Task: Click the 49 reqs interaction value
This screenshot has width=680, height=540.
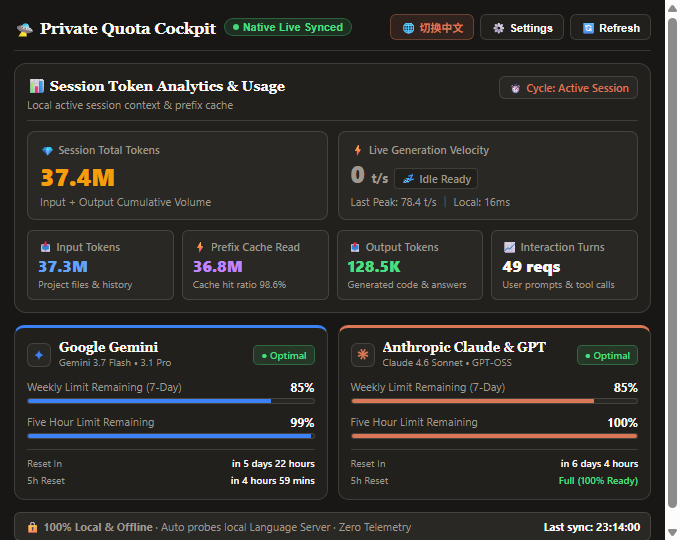Action: click(531, 267)
